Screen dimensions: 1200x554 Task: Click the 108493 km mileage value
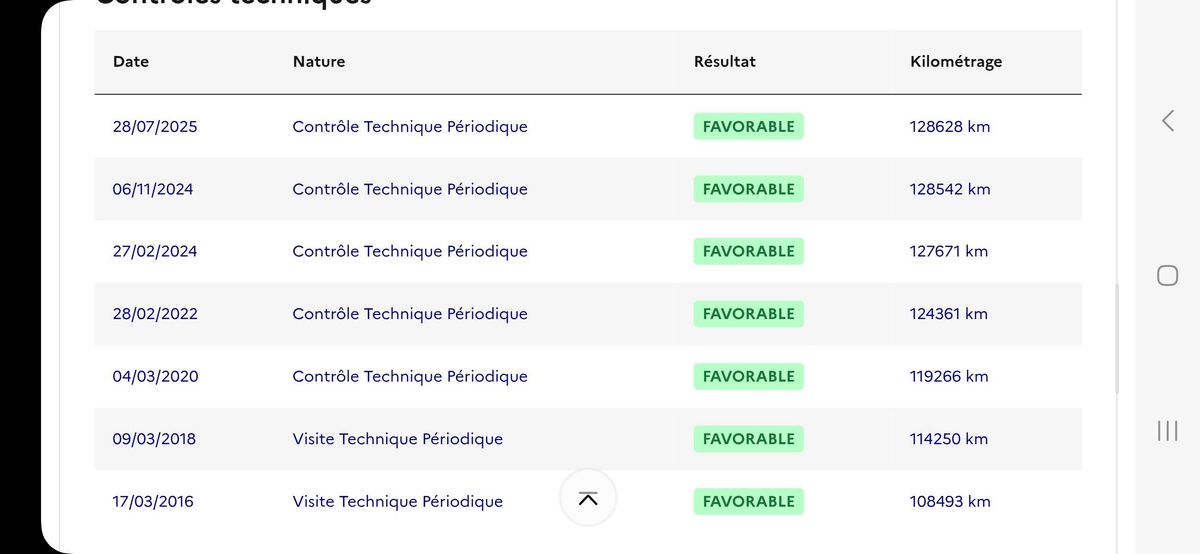coord(950,502)
